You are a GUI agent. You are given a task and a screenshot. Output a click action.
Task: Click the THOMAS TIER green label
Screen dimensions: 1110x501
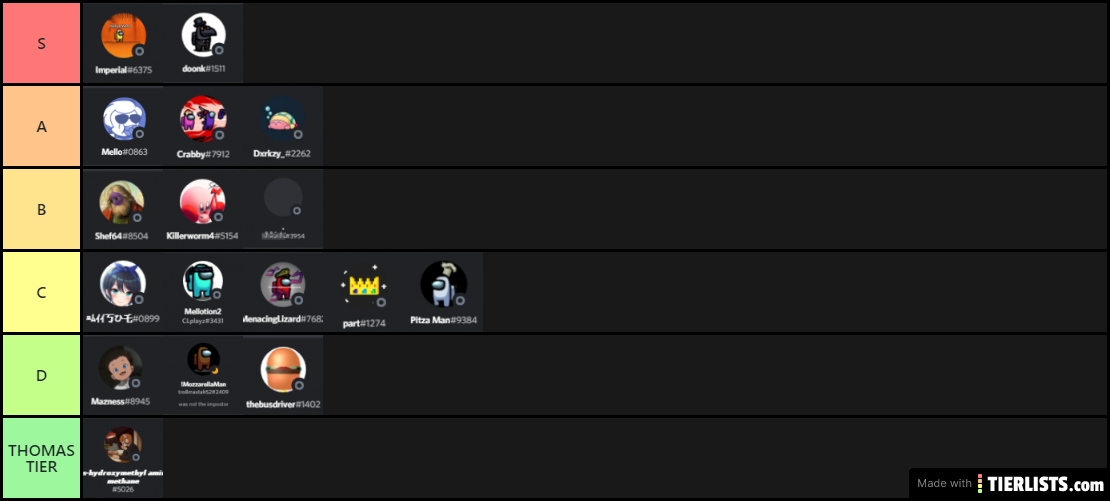(41, 458)
